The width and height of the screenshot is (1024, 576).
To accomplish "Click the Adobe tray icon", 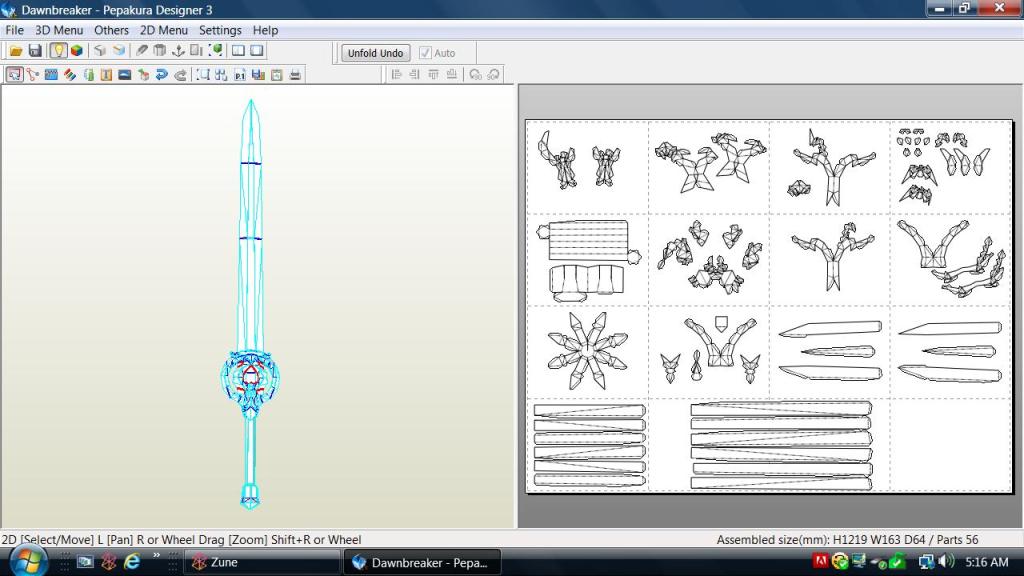I will tap(820, 561).
